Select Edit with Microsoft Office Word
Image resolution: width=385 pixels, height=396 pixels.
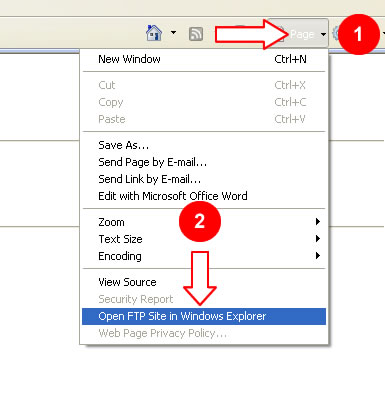(x=204, y=196)
